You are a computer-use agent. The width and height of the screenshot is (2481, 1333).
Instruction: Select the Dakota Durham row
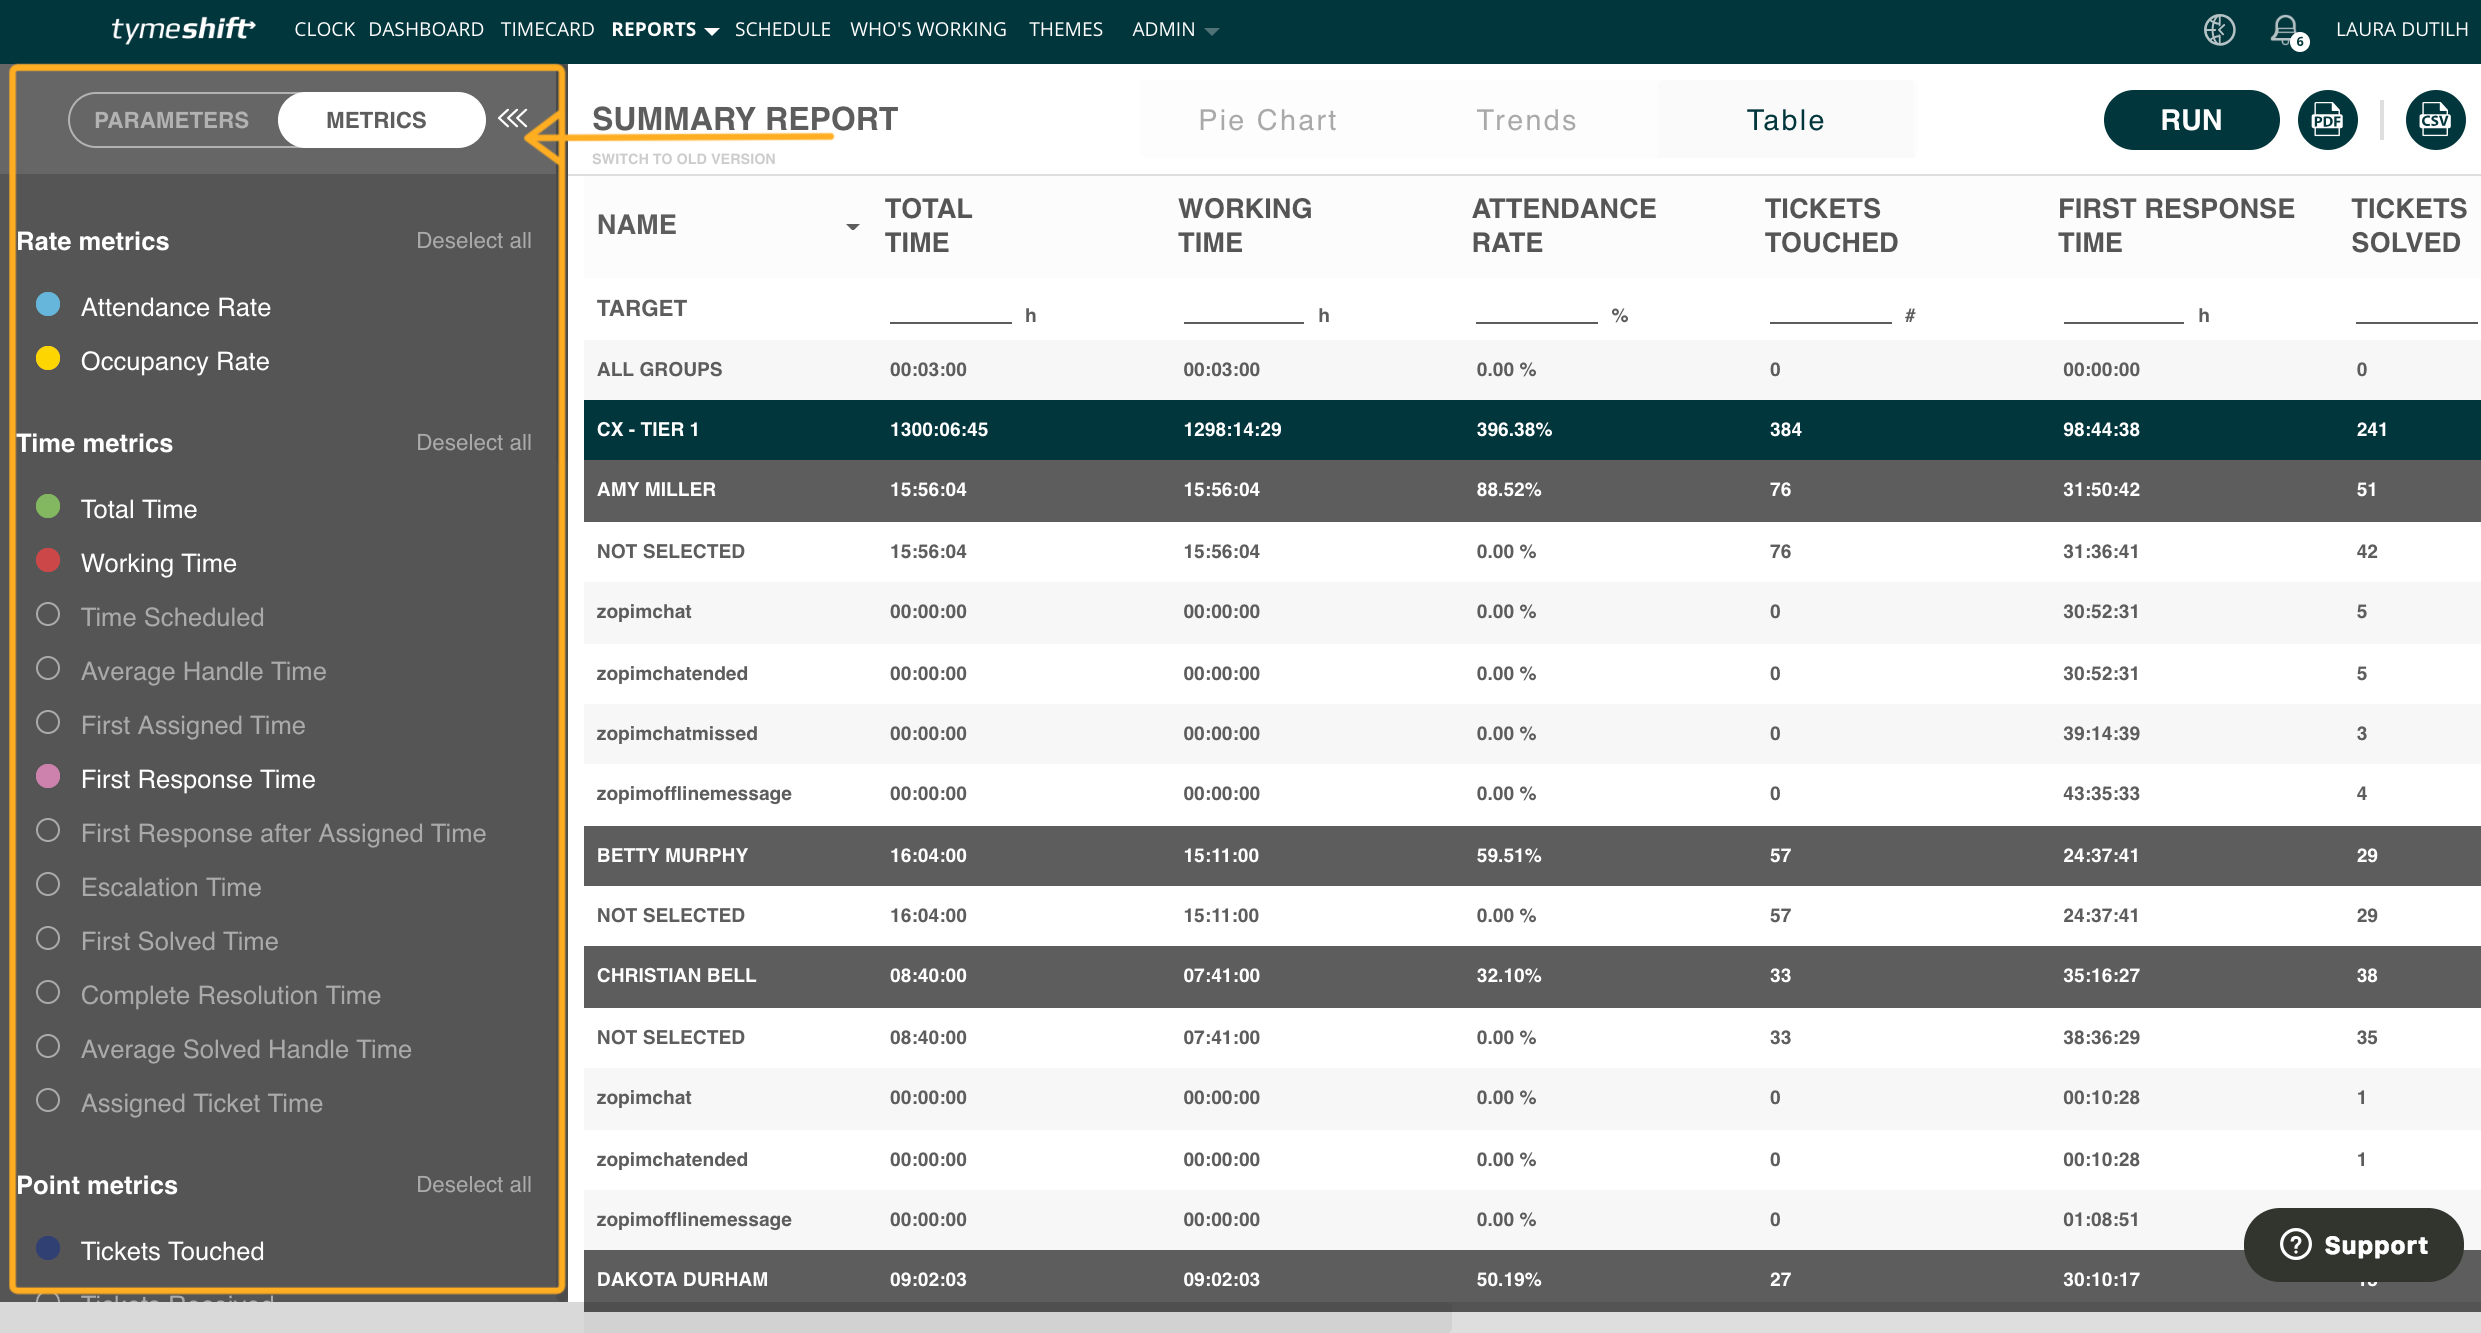(x=1532, y=1280)
